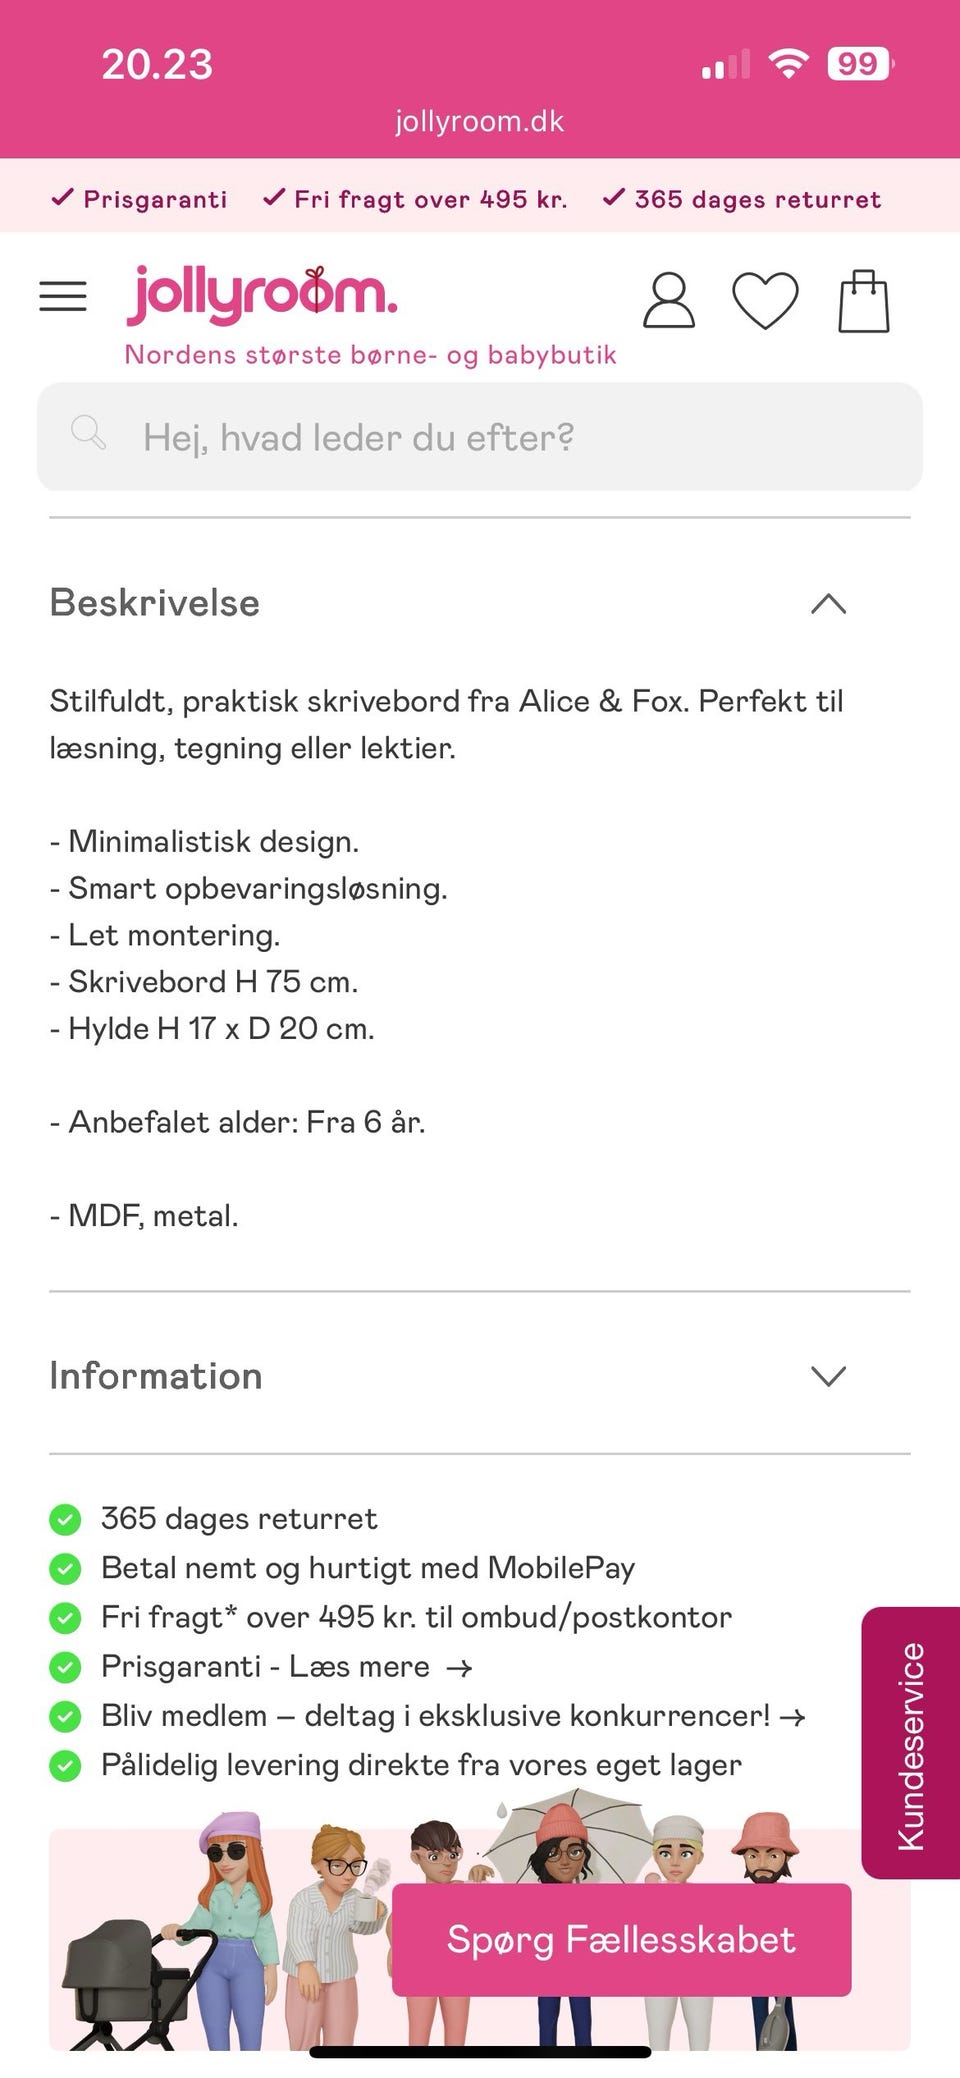Click the Bliv medlem arrow icon
Viewport: 960px width, 2078px height.
tap(793, 1717)
